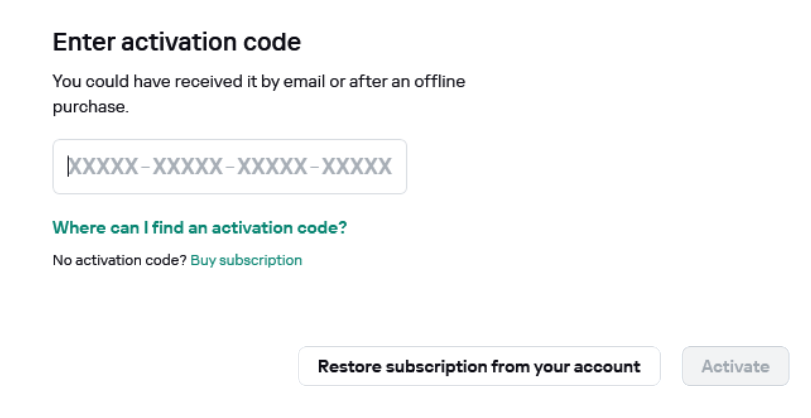
Task: Open 'Where can I find an activation code?' link
Action: click(x=199, y=228)
